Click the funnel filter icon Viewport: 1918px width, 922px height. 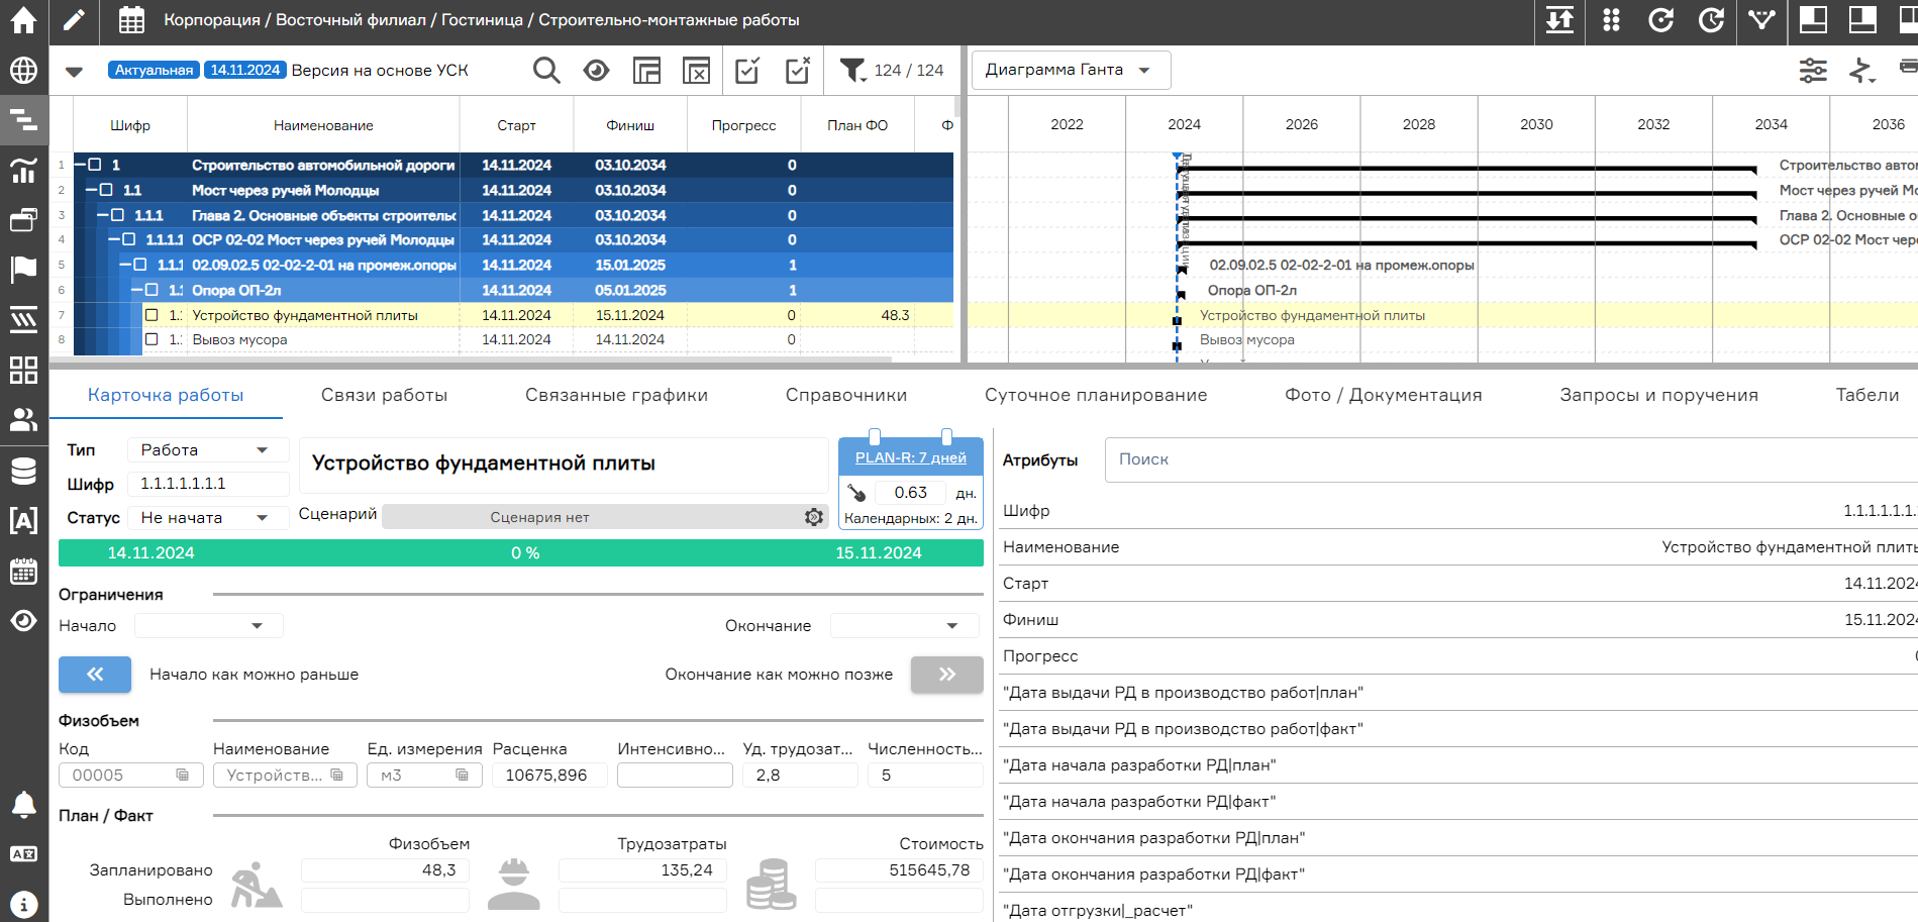click(x=852, y=70)
